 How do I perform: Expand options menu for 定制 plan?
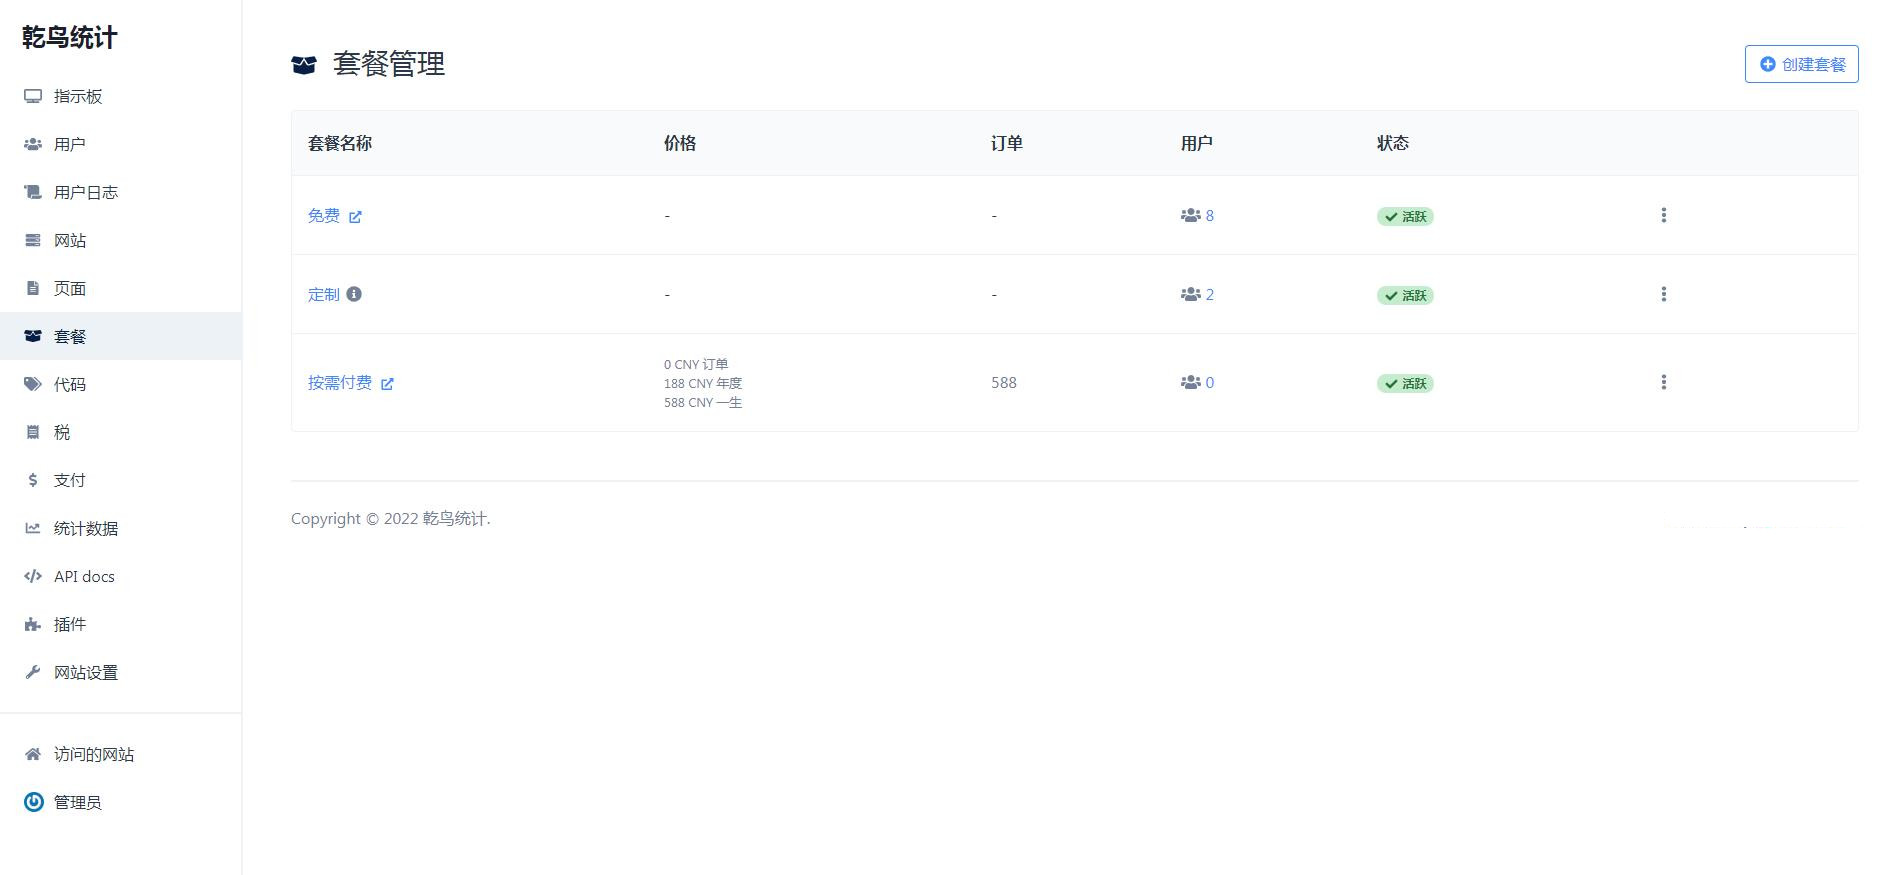pyautogui.click(x=1663, y=294)
